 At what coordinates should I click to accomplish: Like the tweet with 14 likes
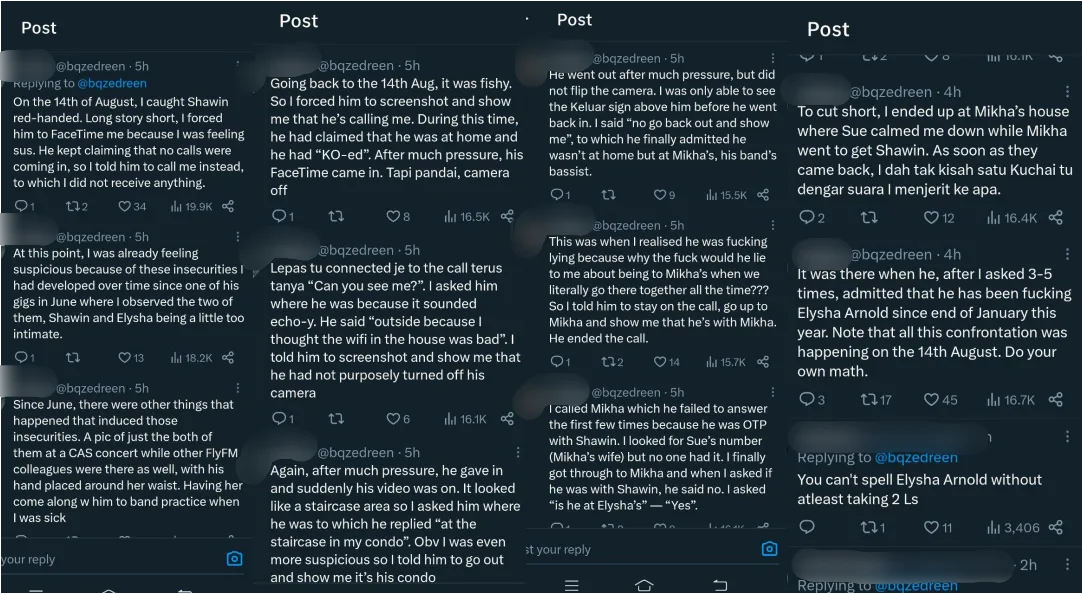coord(660,362)
